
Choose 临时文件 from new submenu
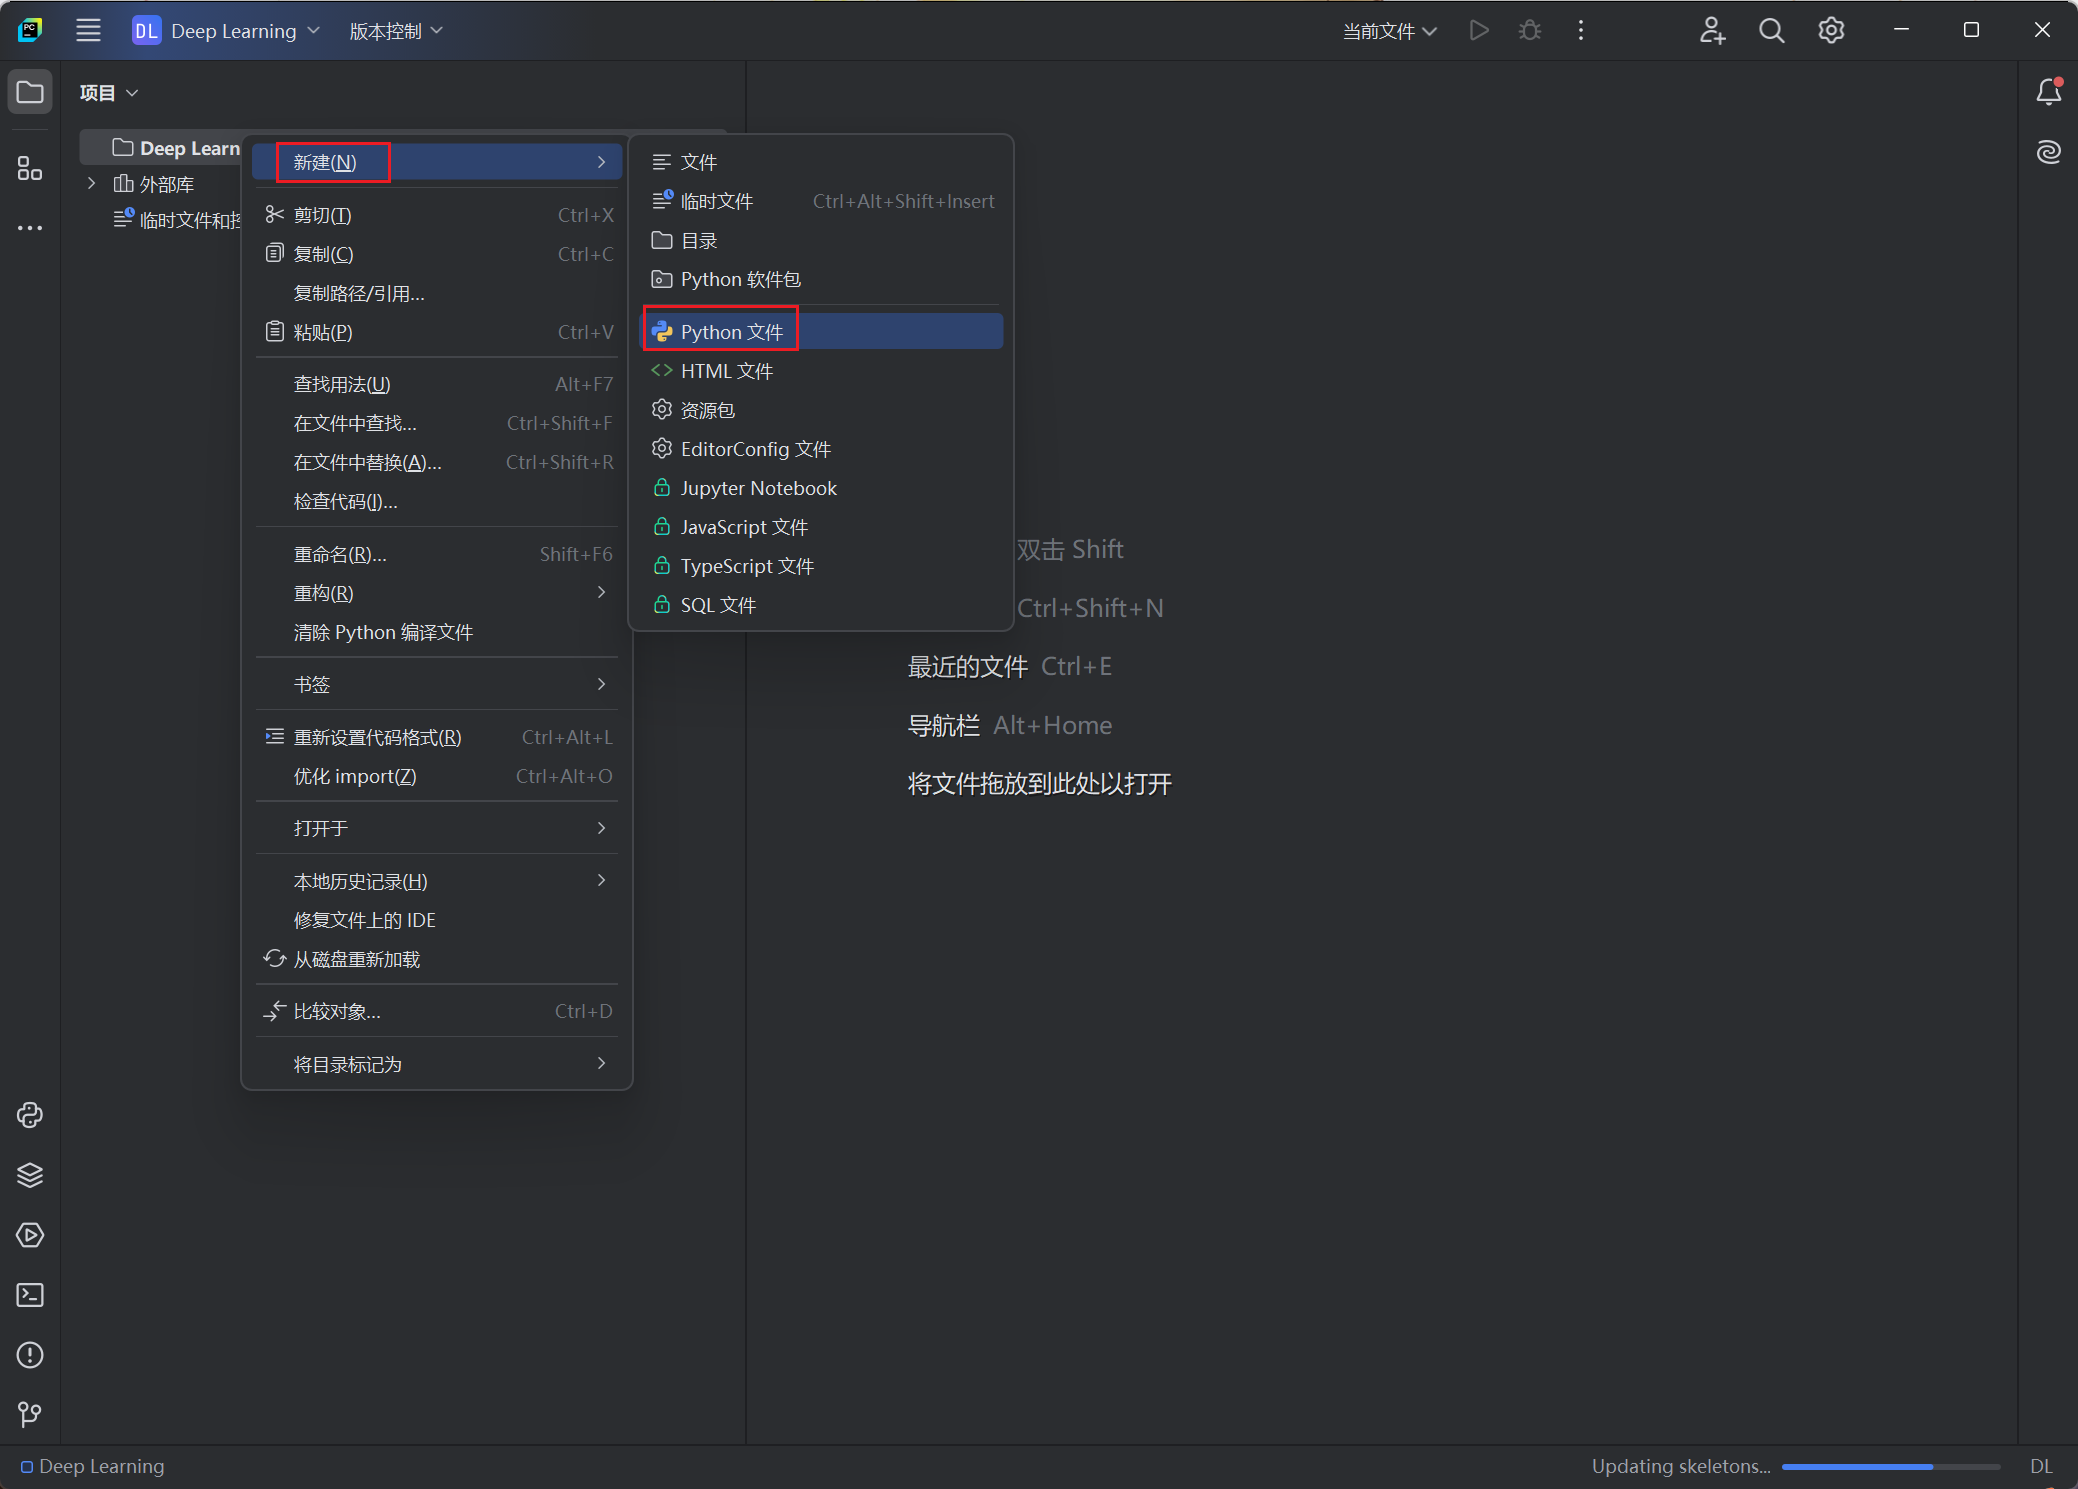[x=821, y=201]
